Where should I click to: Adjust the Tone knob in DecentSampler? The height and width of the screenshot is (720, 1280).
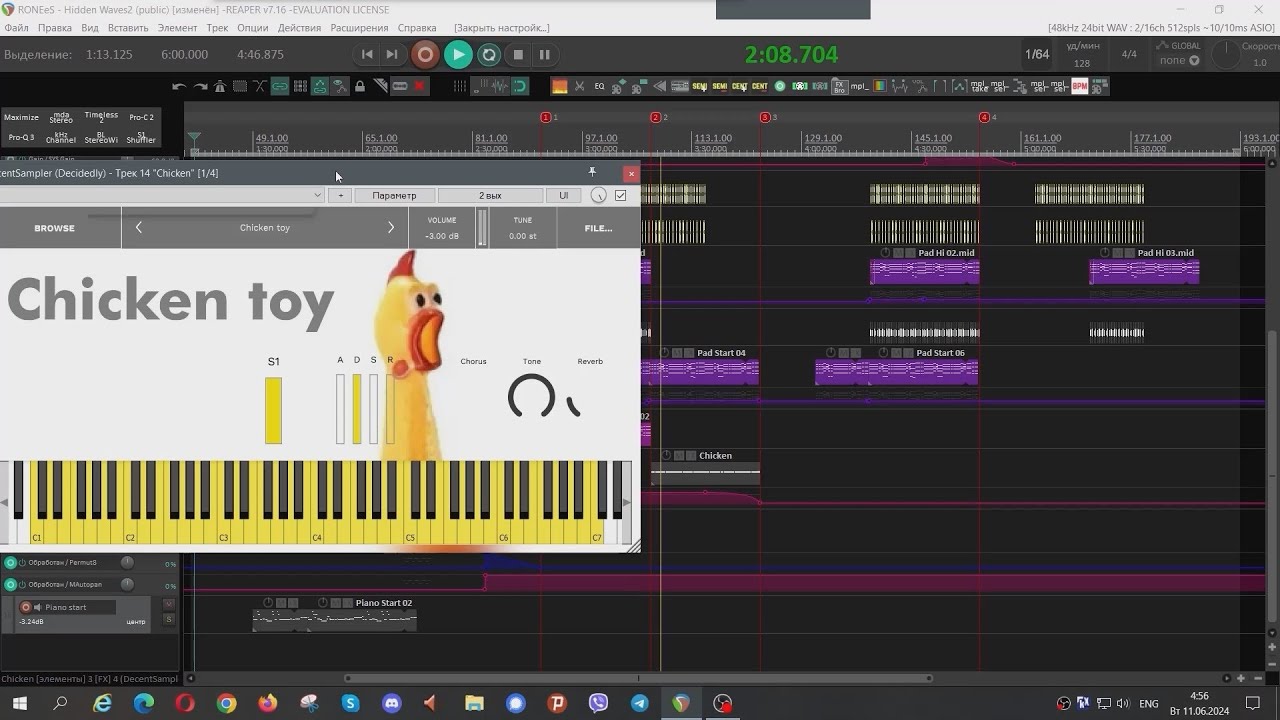coord(531,397)
